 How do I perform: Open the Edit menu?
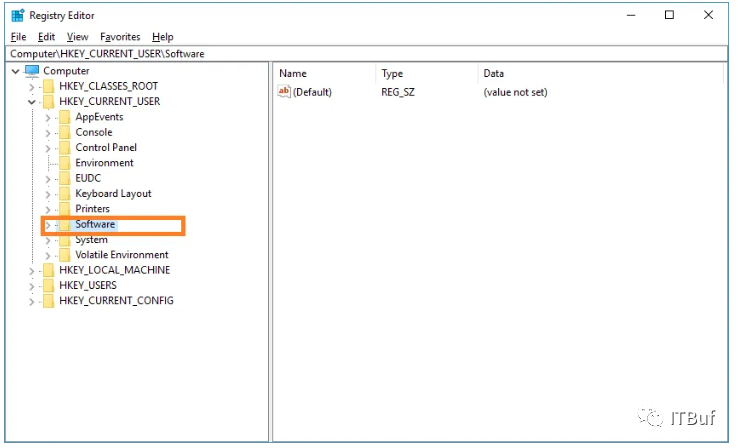point(46,37)
